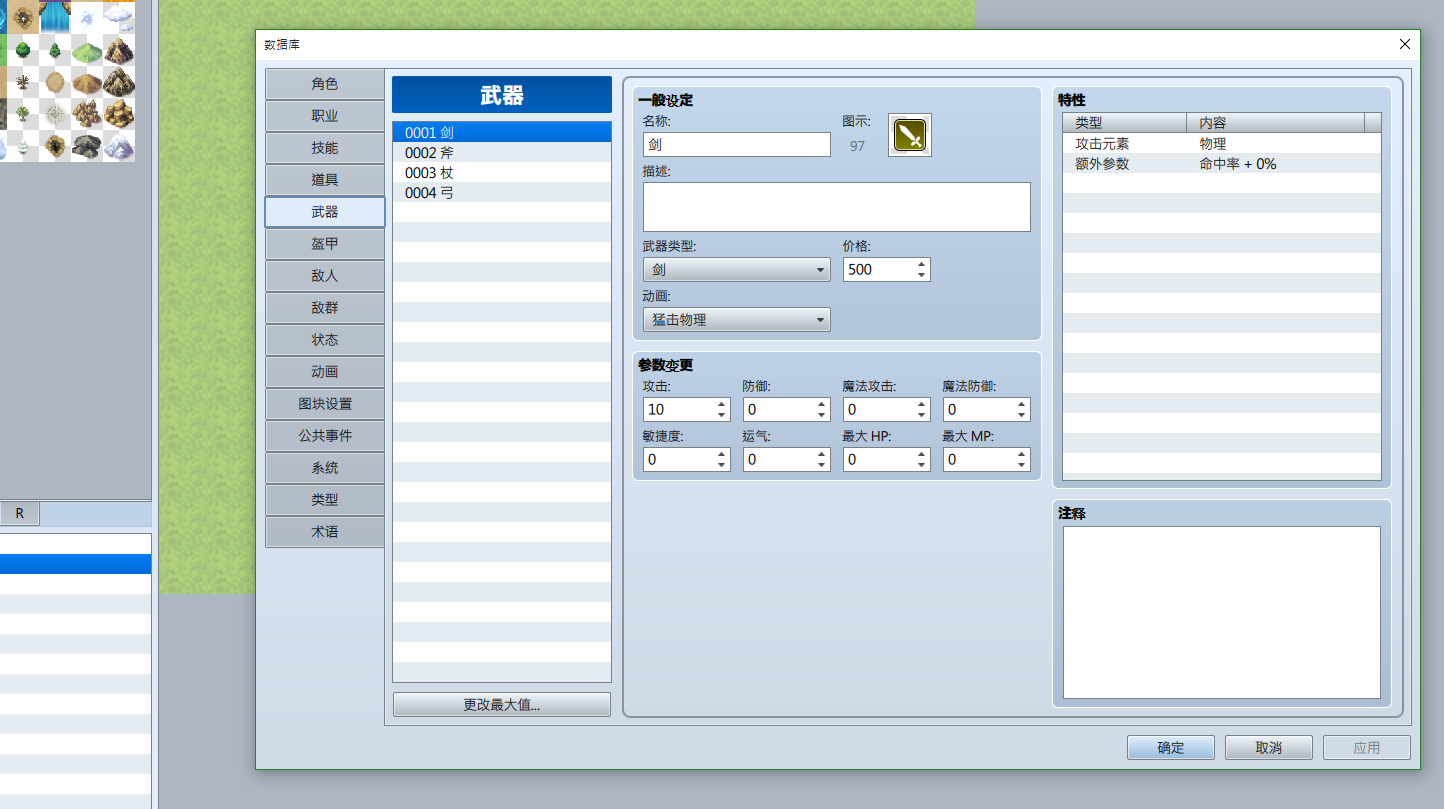
Task: Select the 额外参数 命中率 + 0% trait row
Action: coord(1222,164)
